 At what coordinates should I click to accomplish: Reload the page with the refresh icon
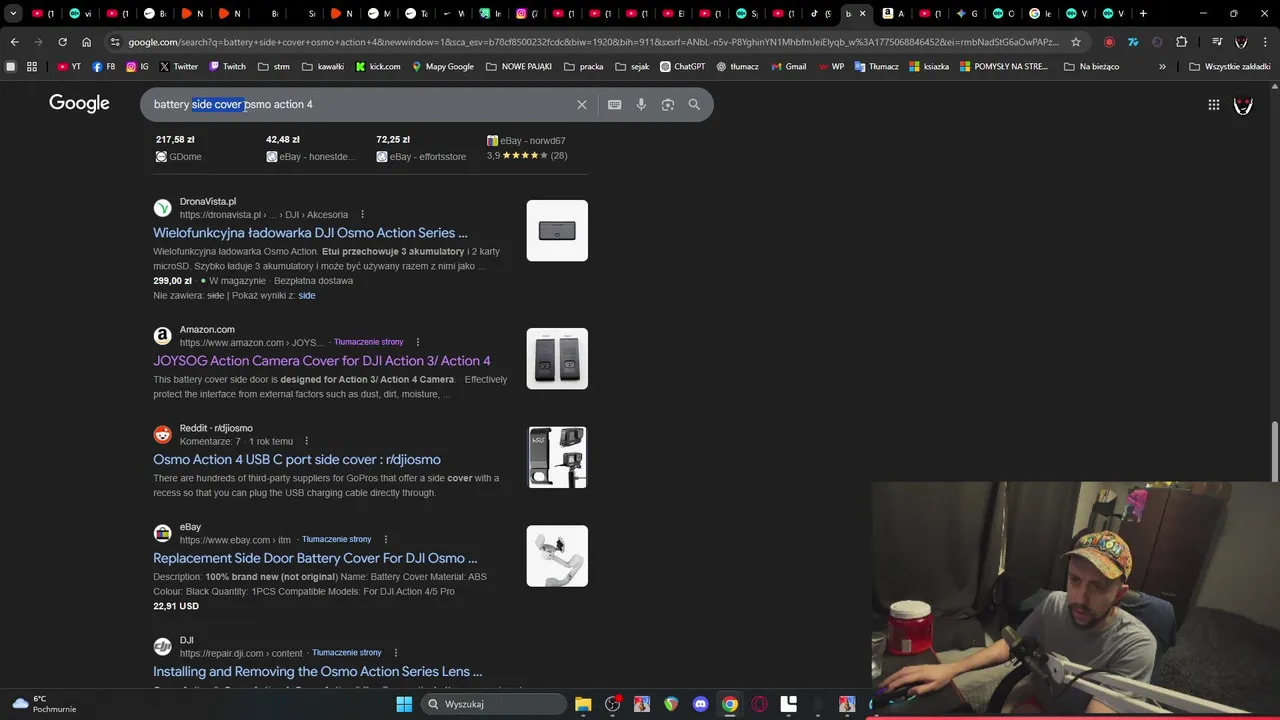(62, 42)
